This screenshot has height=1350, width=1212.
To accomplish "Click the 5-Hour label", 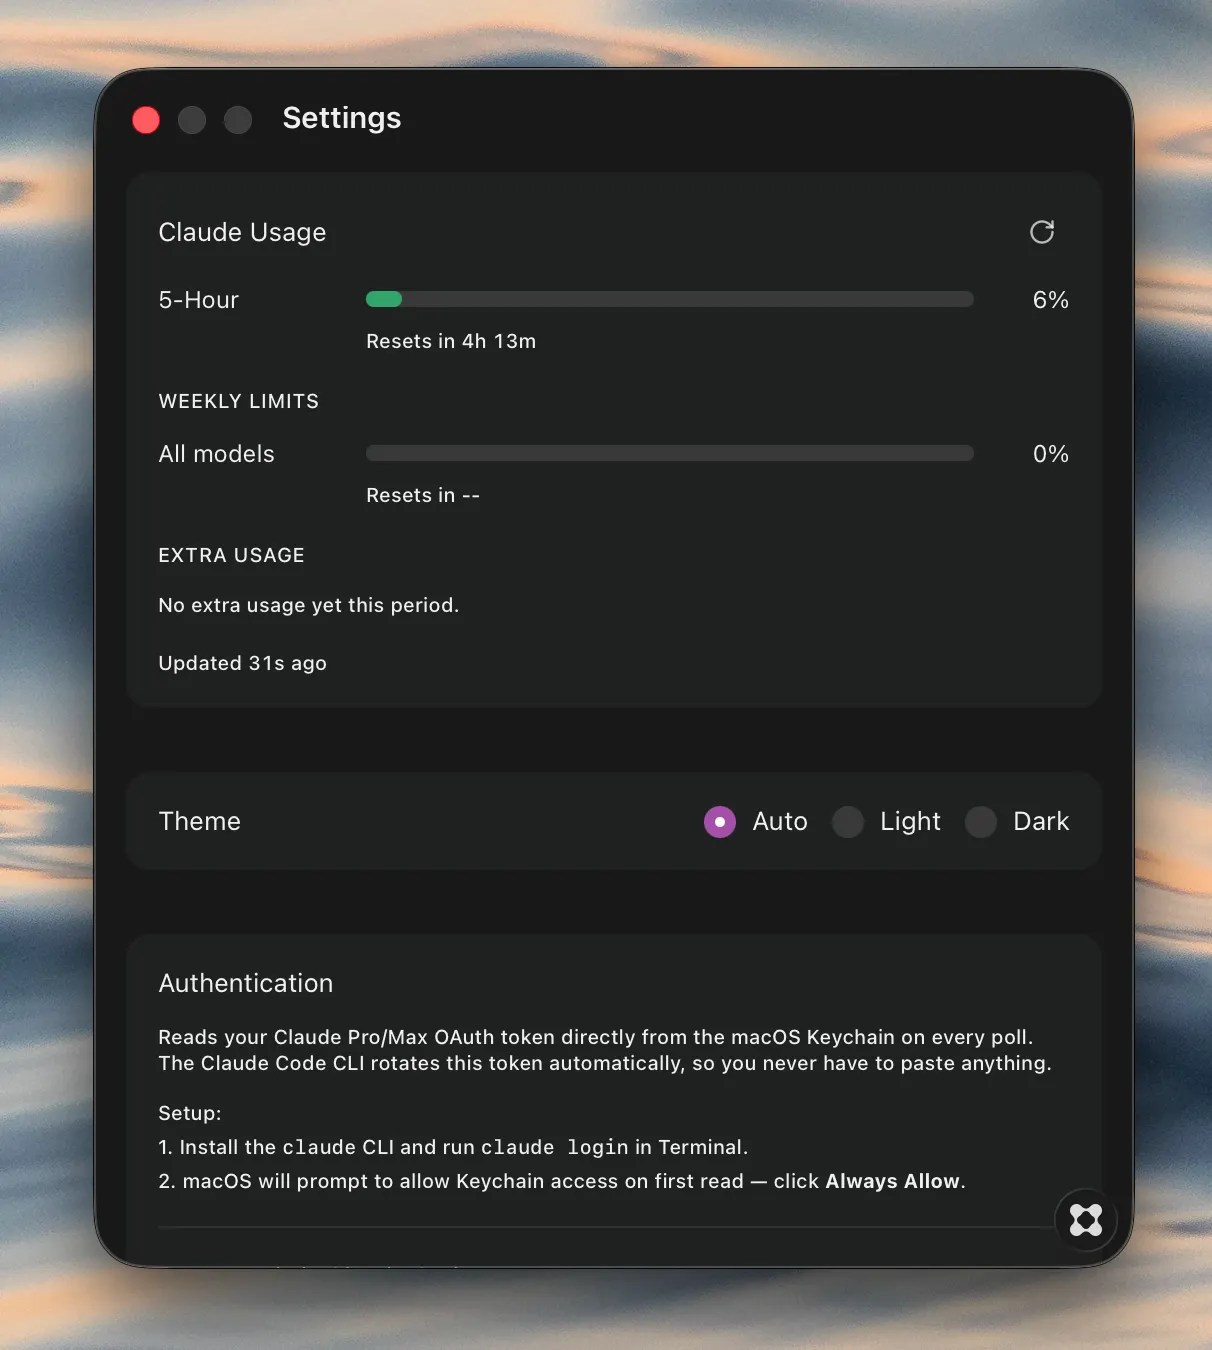I will tap(199, 300).
